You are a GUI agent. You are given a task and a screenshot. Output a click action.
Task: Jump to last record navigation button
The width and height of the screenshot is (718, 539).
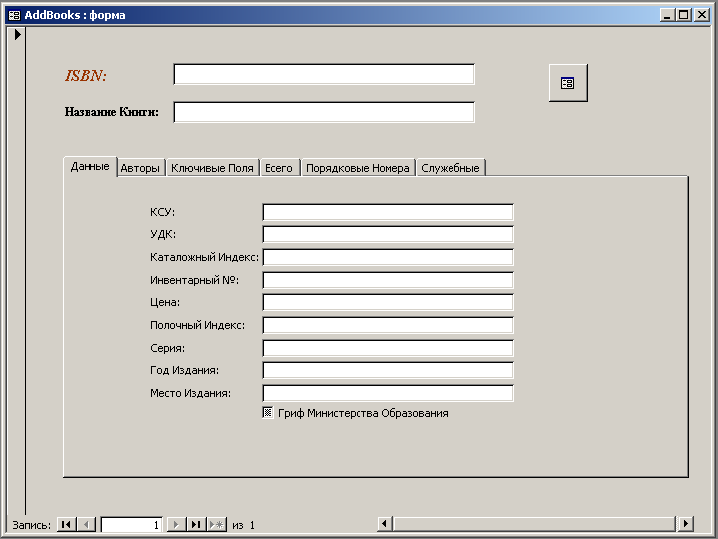pos(196,524)
